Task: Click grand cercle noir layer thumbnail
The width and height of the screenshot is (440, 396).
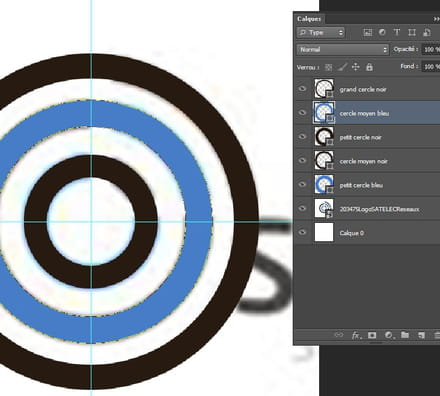Action: tap(324, 89)
